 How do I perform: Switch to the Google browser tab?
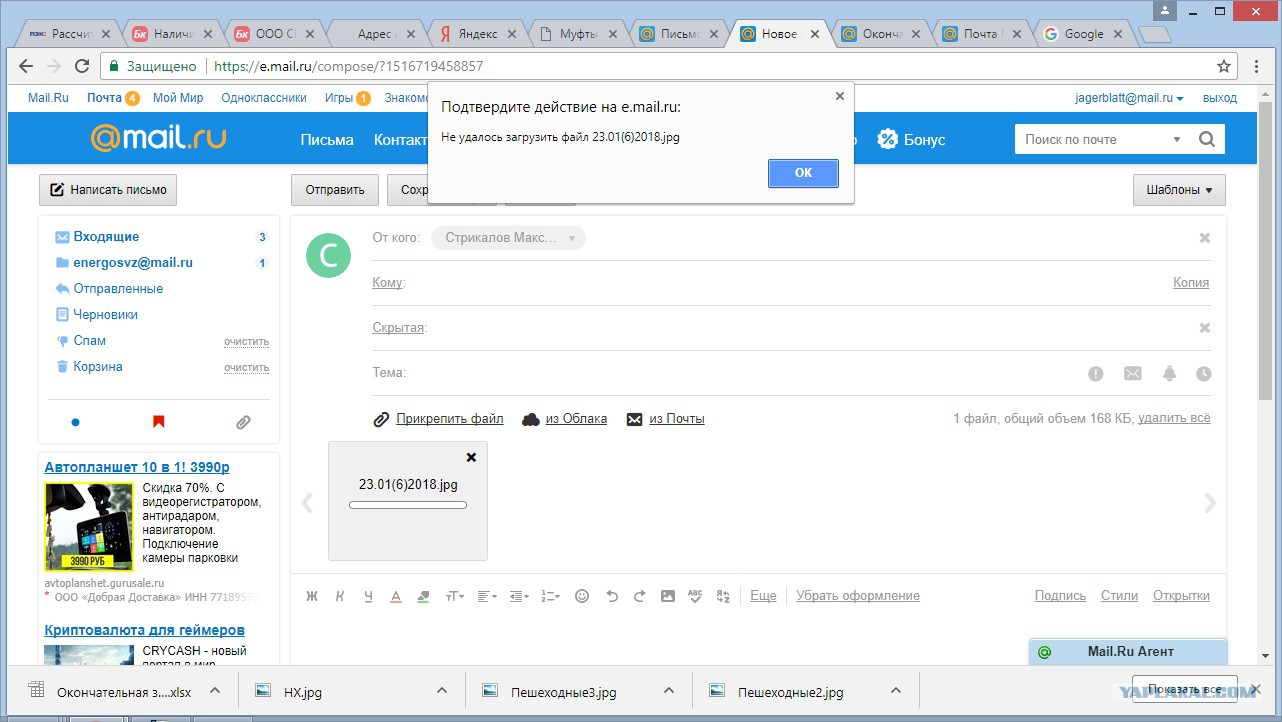click(x=1083, y=34)
